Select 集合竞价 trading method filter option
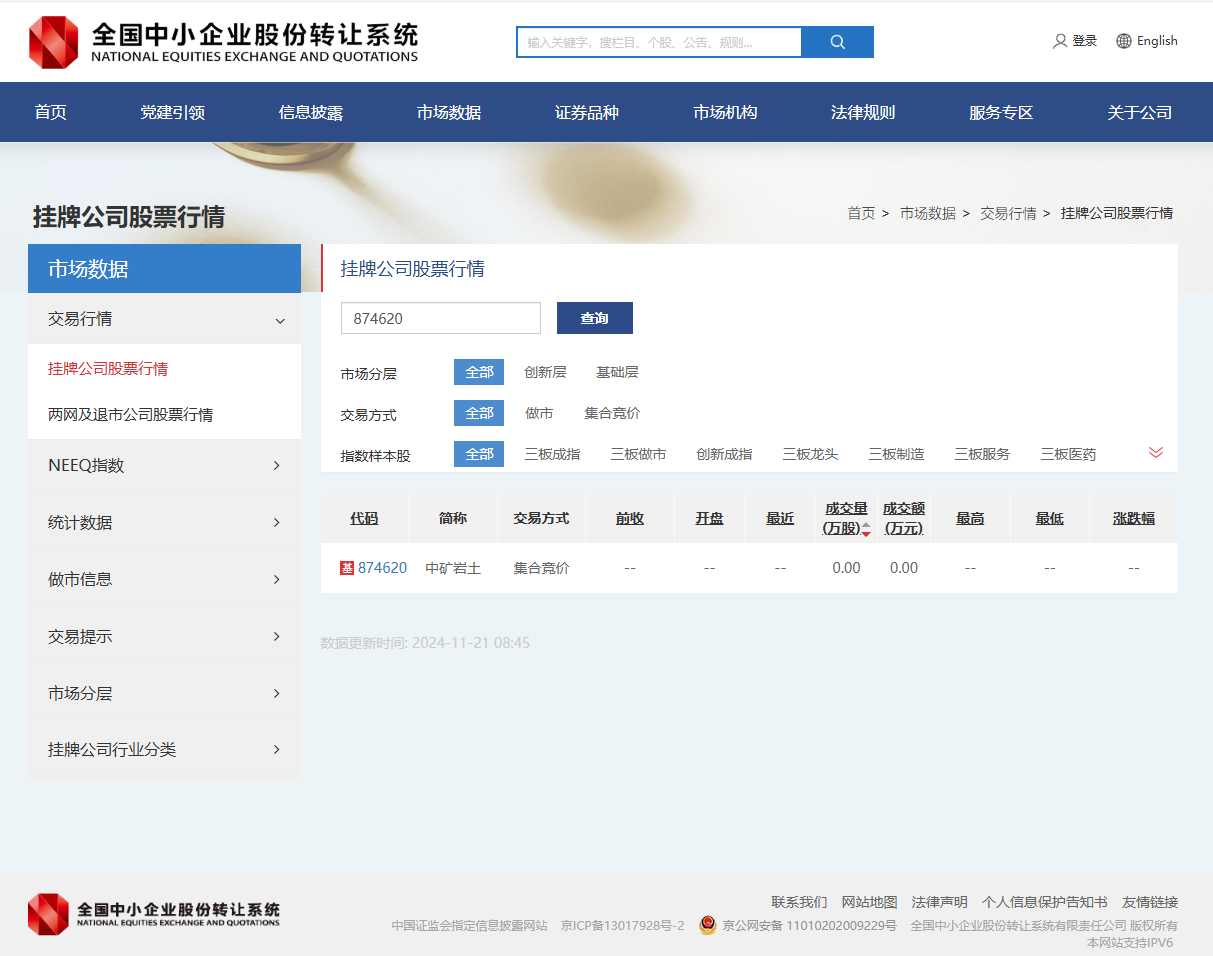Image resolution: width=1213 pixels, height=956 pixels. [x=612, y=413]
